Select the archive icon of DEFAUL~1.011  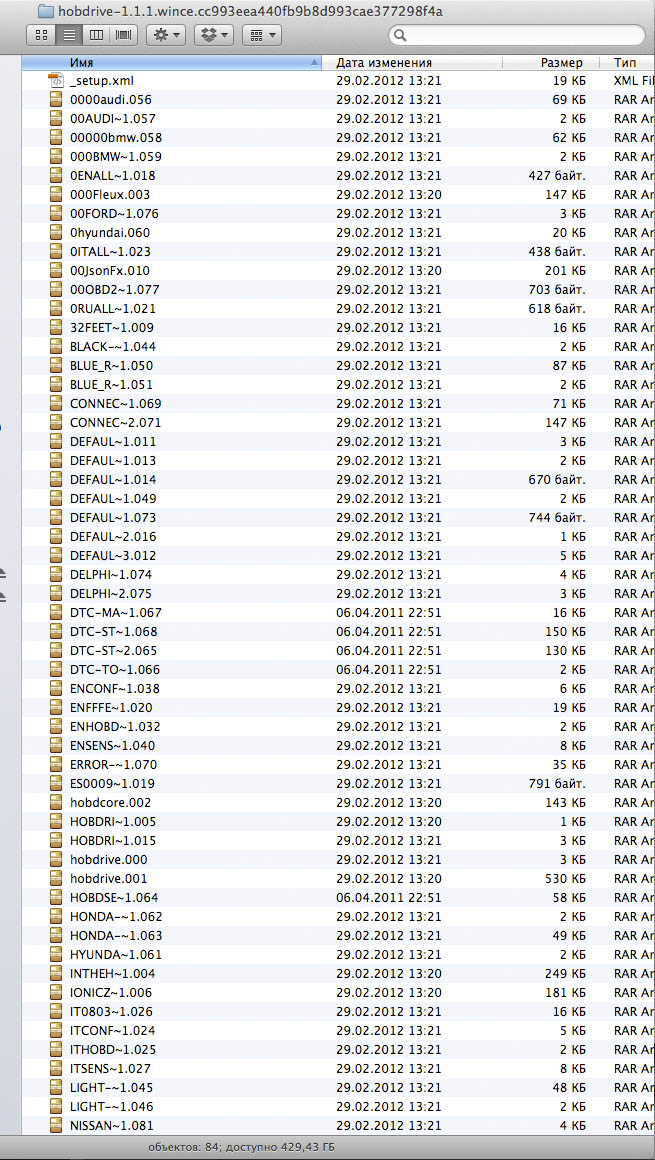tap(57, 442)
